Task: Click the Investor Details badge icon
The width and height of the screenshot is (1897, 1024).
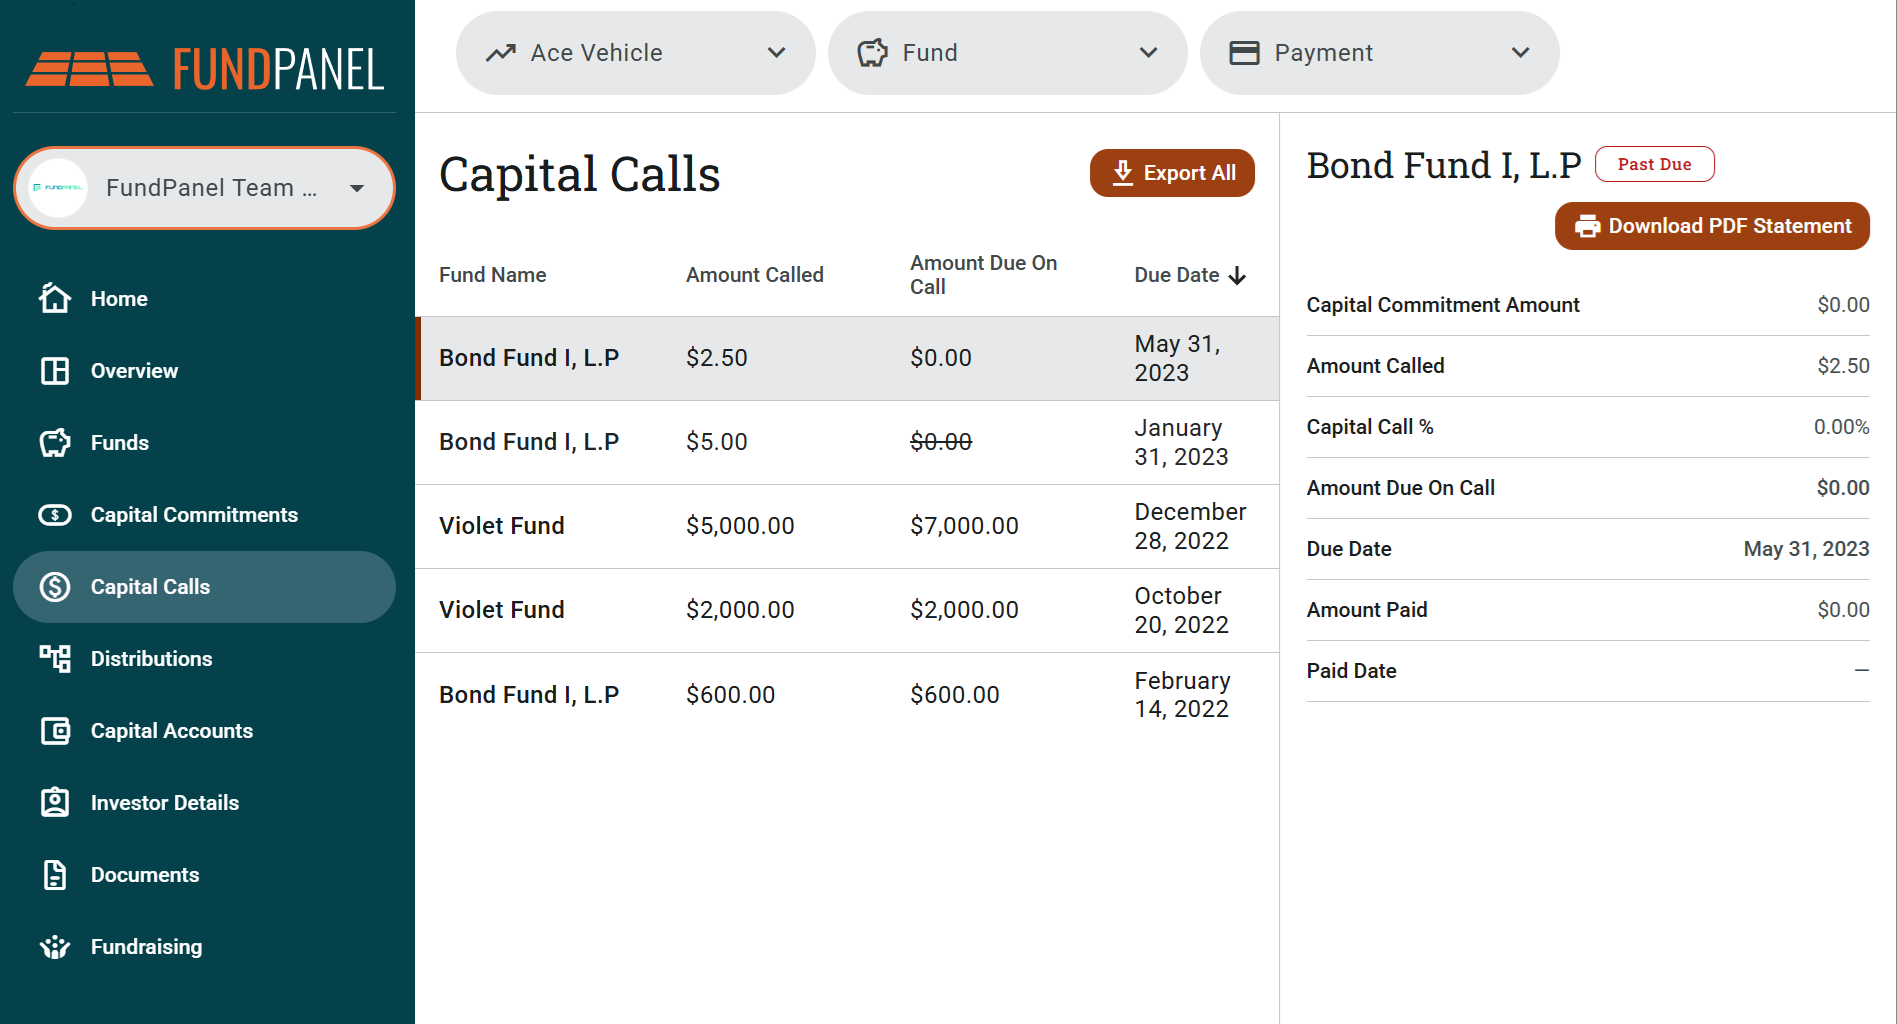Action: (55, 803)
